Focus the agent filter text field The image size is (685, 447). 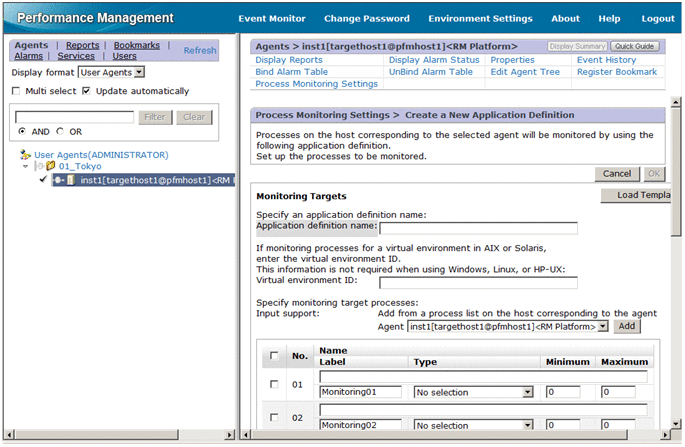(x=75, y=117)
